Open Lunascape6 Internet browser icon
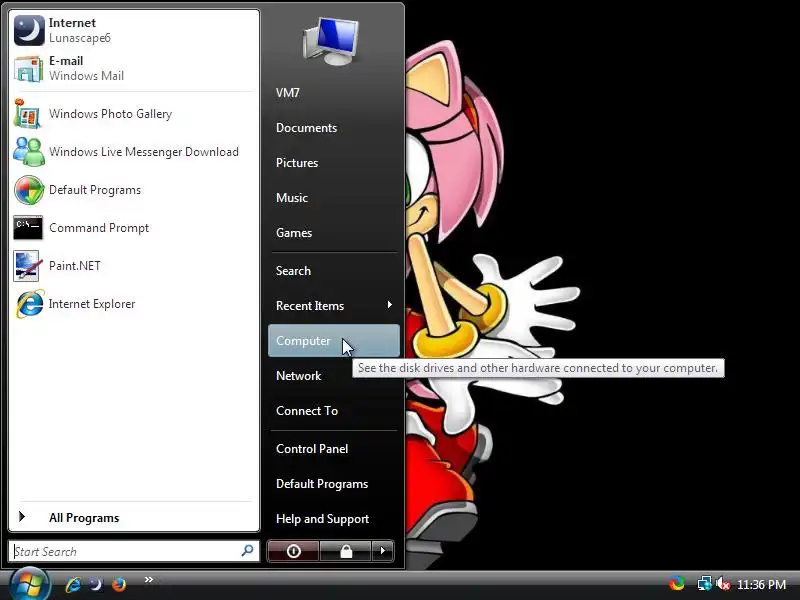The width and height of the screenshot is (800, 600). 29,31
